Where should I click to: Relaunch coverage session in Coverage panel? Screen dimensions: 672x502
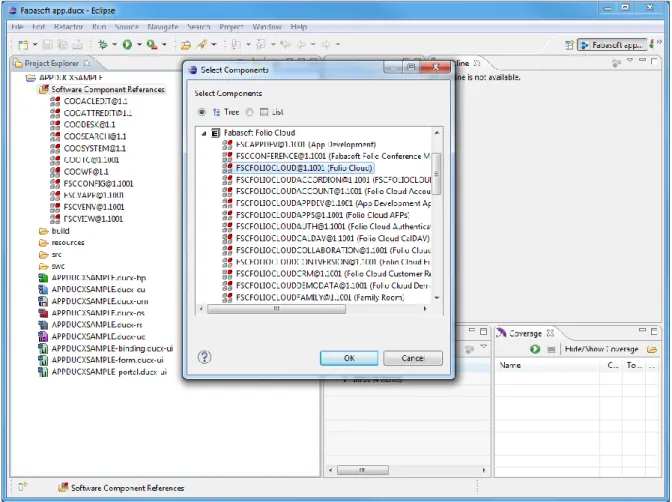click(x=535, y=349)
